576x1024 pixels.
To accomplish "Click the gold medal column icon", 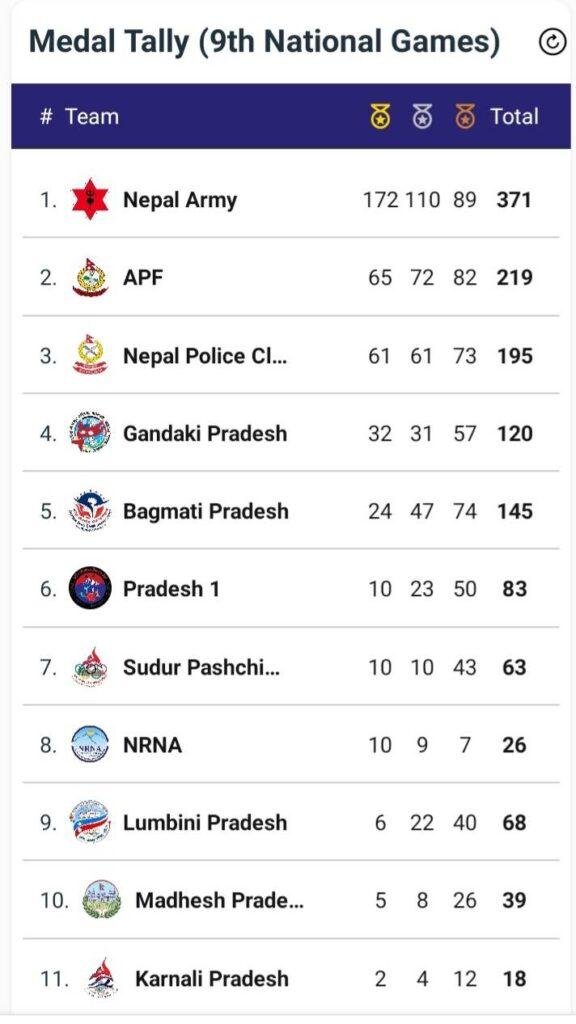I will 380,117.
